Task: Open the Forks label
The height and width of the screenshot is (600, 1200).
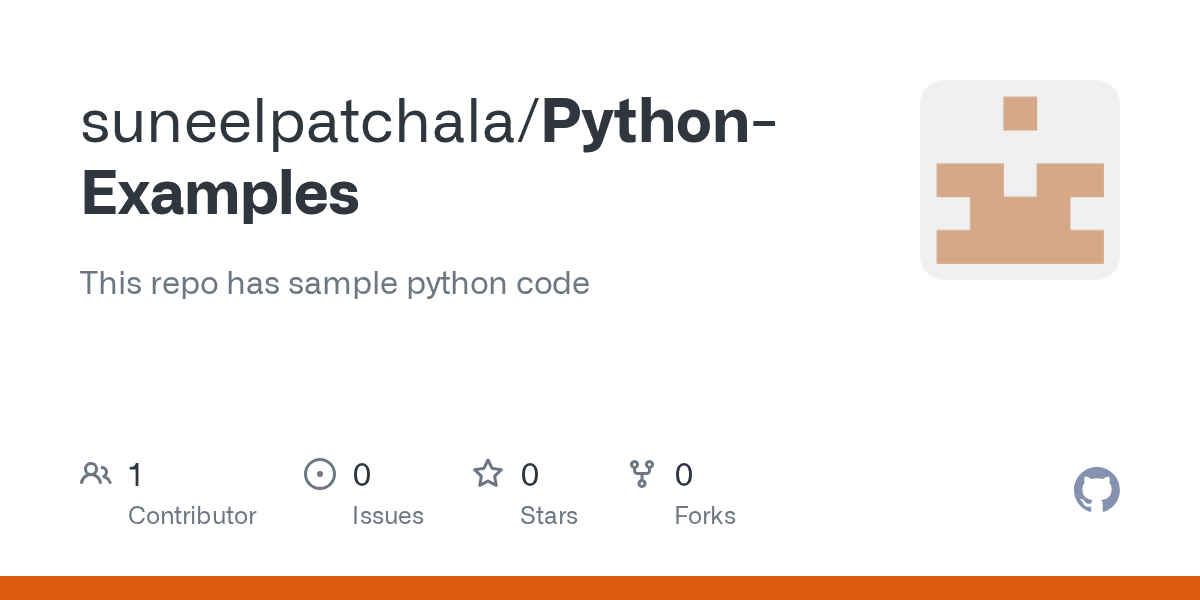Action: (x=704, y=516)
